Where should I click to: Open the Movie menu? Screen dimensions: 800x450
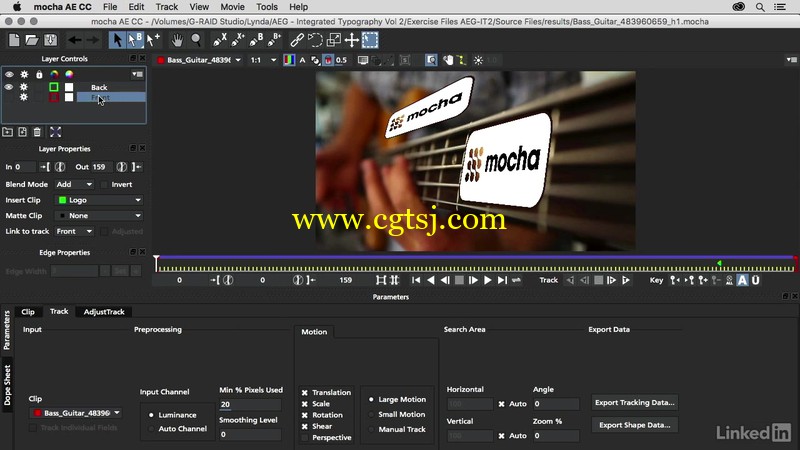coord(232,7)
